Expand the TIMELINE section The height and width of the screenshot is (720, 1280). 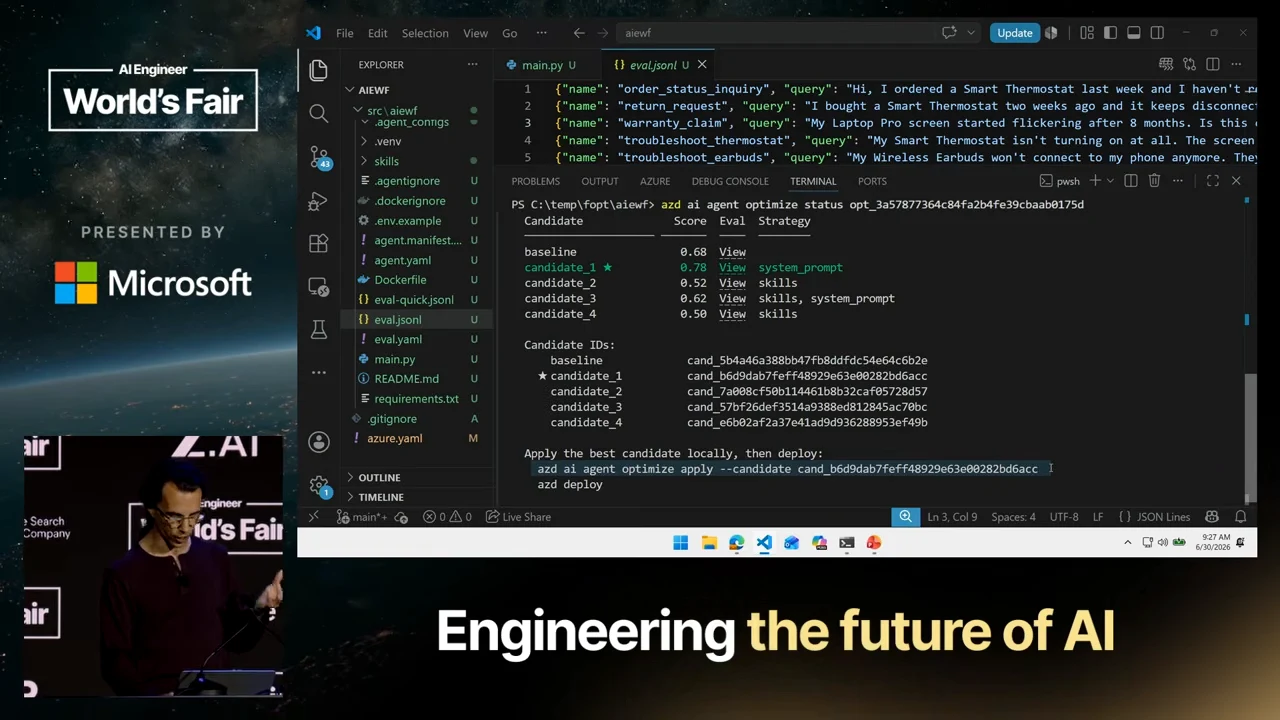pyautogui.click(x=381, y=497)
